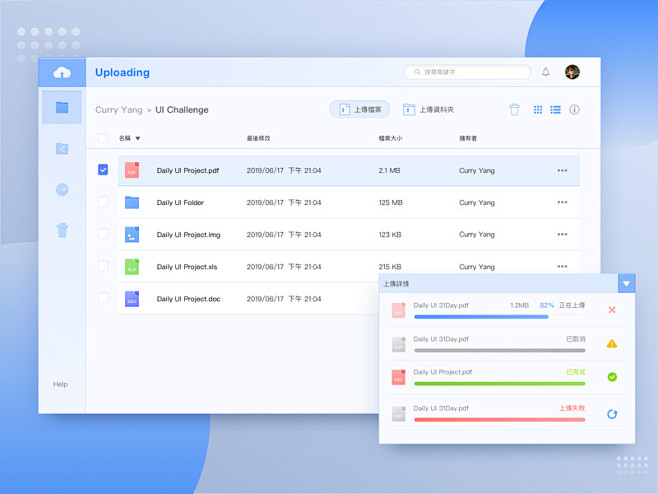The width and height of the screenshot is (658, 494).
Task: Click the Uploading title text
Action: pyautogui.click(x=122, y=73)
